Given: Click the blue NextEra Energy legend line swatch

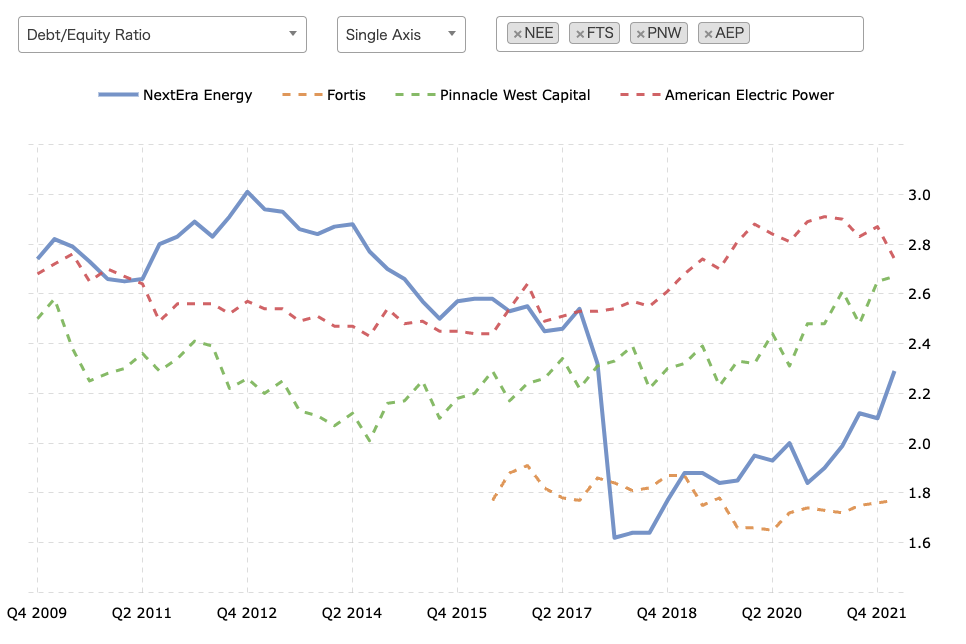Looking at the screenshot, I should pyautogui.click(x=118, y=95).
